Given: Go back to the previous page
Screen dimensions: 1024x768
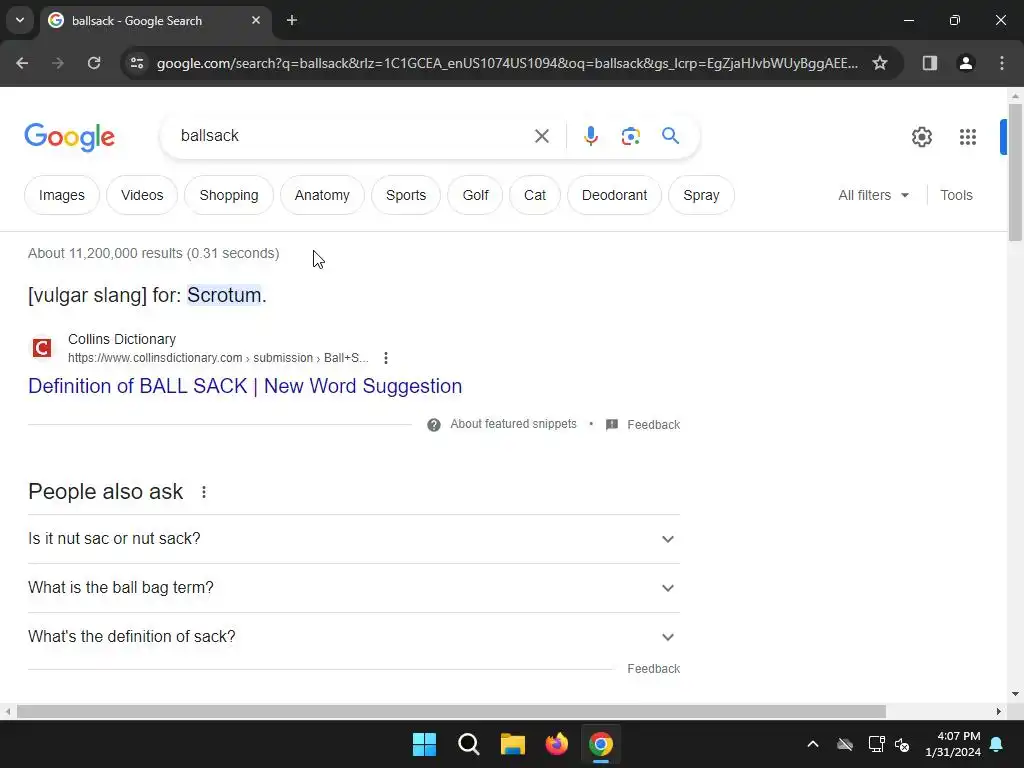Looking at the screenshot, I should [x=22, y=63].
